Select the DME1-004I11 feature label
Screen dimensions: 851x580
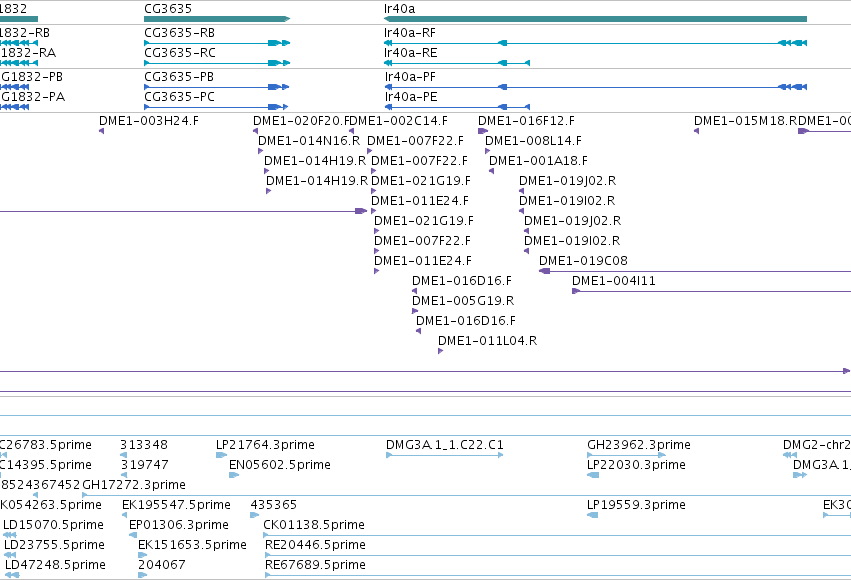(613, 281)
